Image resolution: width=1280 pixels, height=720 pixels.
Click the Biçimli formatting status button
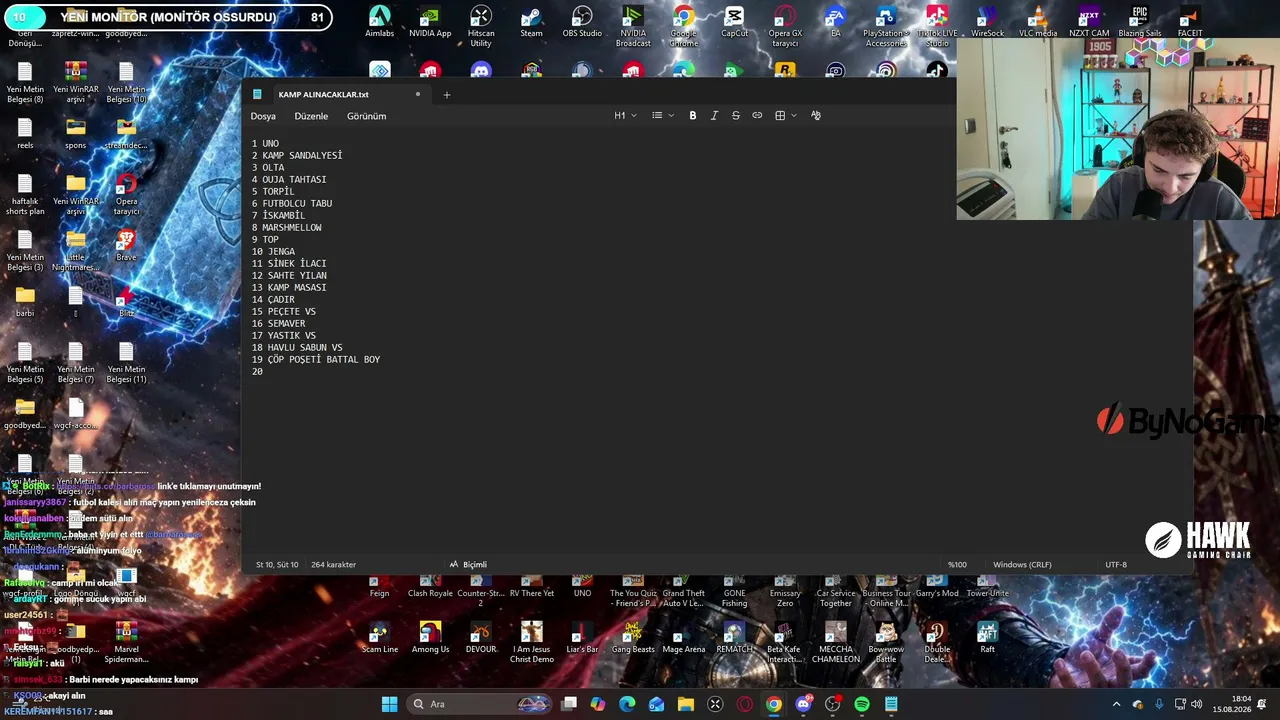click(x=468, y=565)
